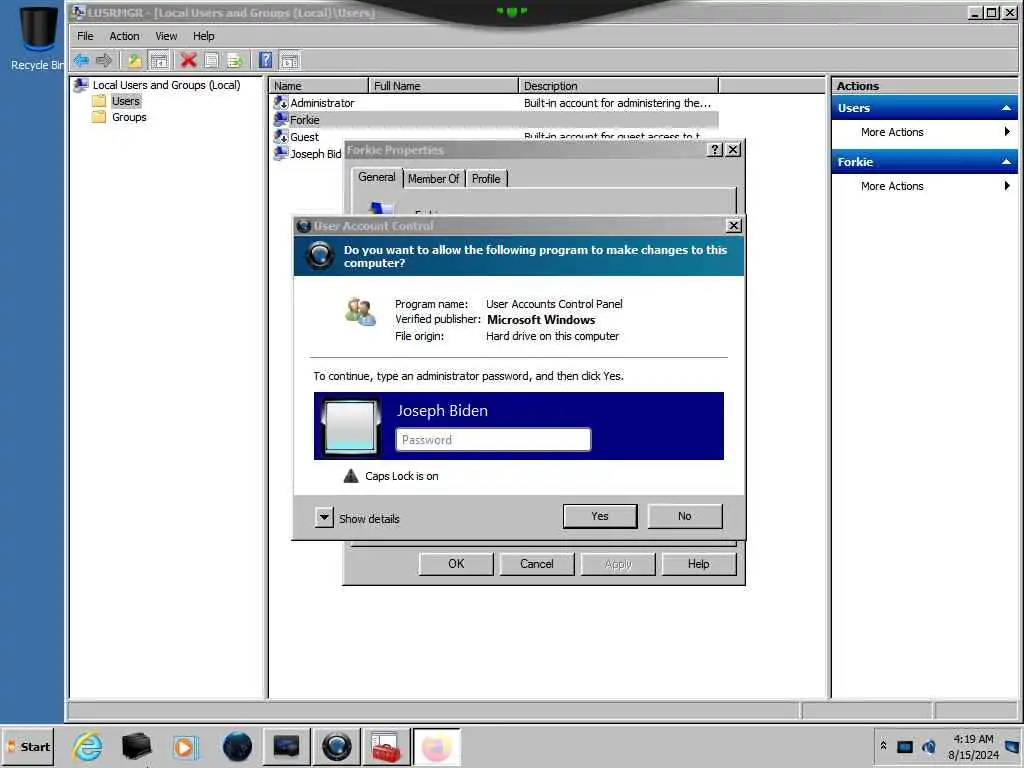Expand Show details in UAC dialog
The image size is (1024, 768).
(x=324, y=518)
